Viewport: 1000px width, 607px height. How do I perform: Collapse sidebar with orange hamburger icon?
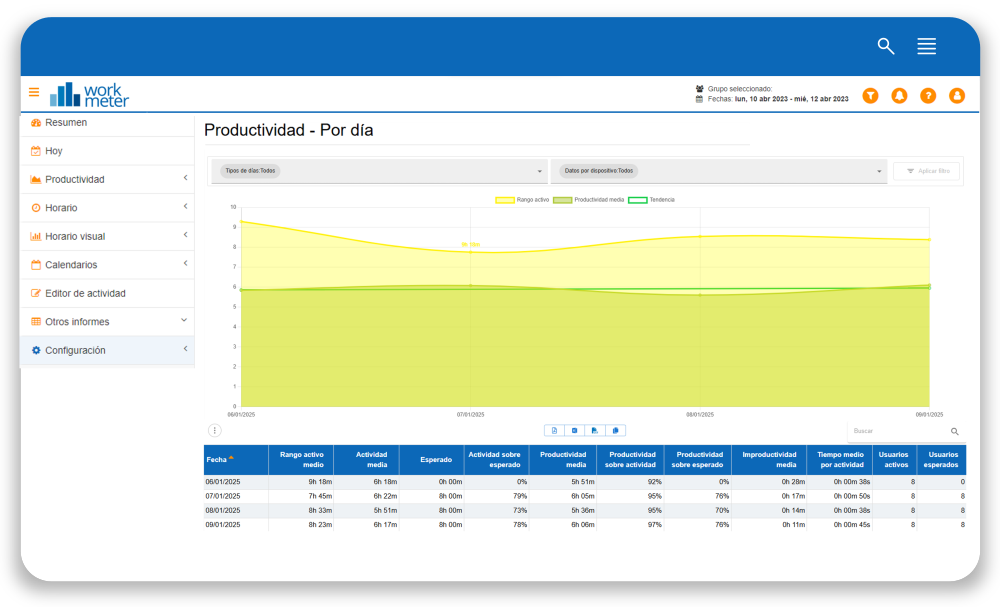[x=34, y=92]
